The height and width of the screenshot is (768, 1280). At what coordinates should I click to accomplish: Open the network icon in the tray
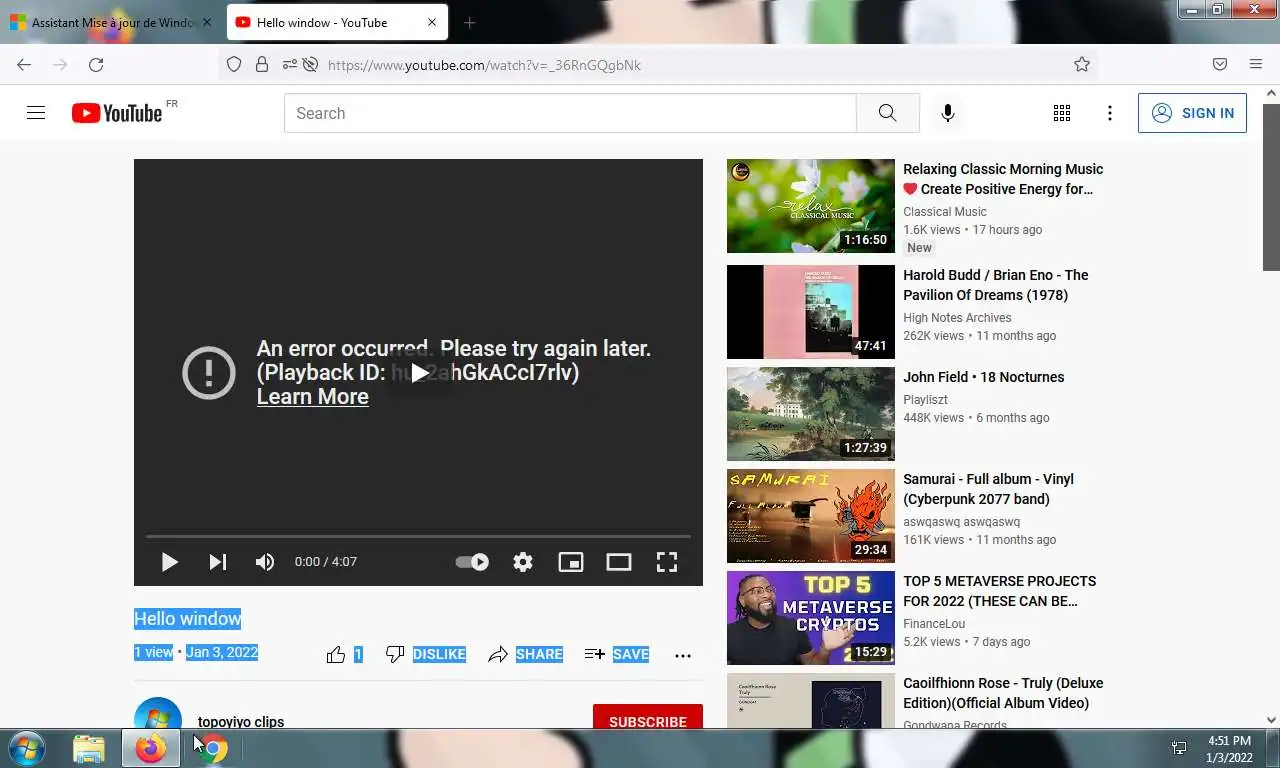(1179, 748)
